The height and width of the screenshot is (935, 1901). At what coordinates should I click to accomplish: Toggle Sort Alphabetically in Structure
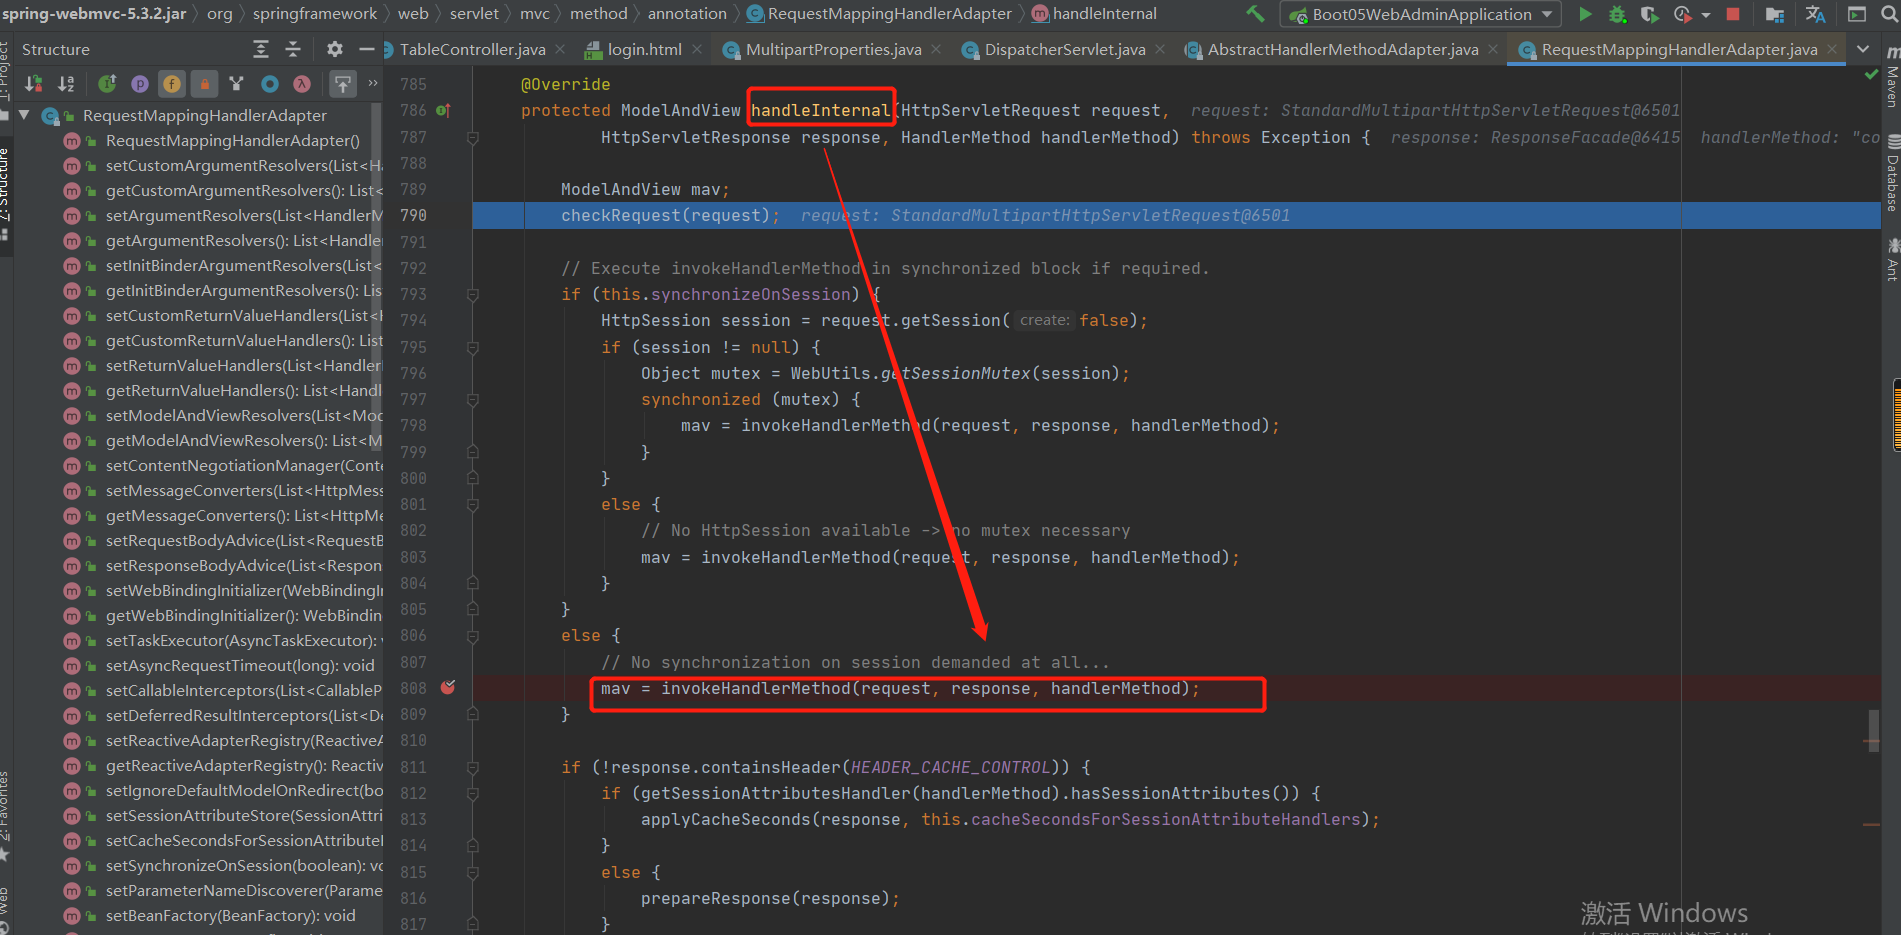pyautogui.click(x=66, y=84)
